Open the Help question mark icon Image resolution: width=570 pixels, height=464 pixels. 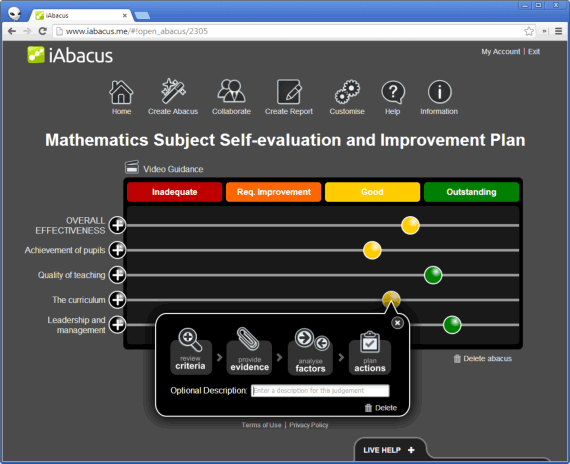pos(393,92)
